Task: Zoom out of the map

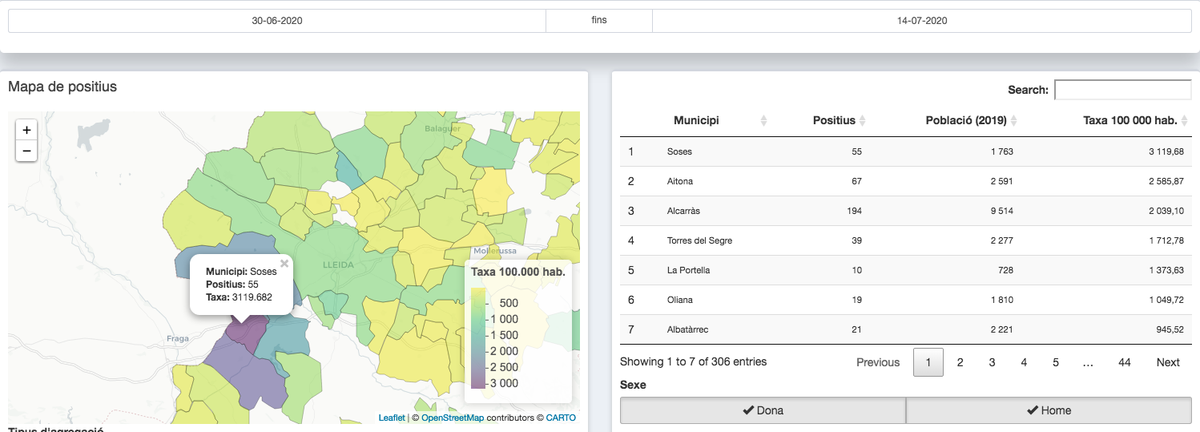Action: tap(26, 152)
